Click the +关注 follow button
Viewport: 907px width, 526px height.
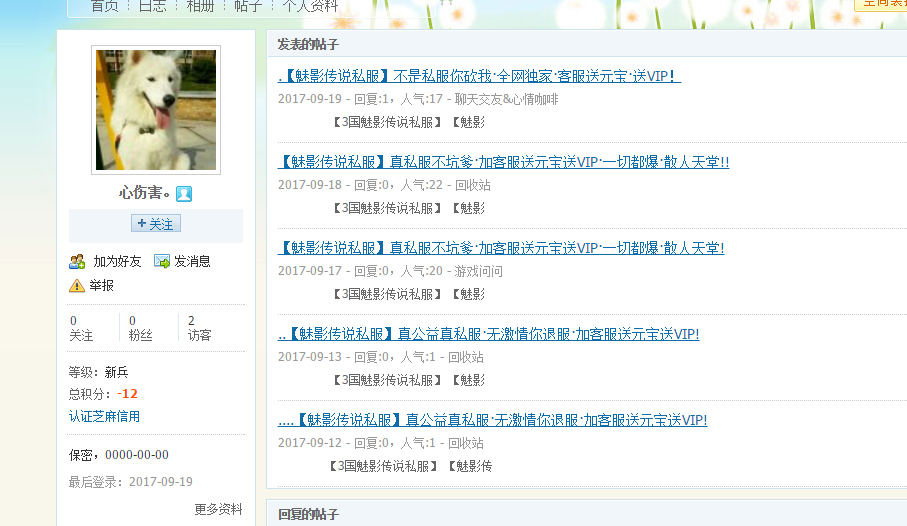tap(156, 223)
